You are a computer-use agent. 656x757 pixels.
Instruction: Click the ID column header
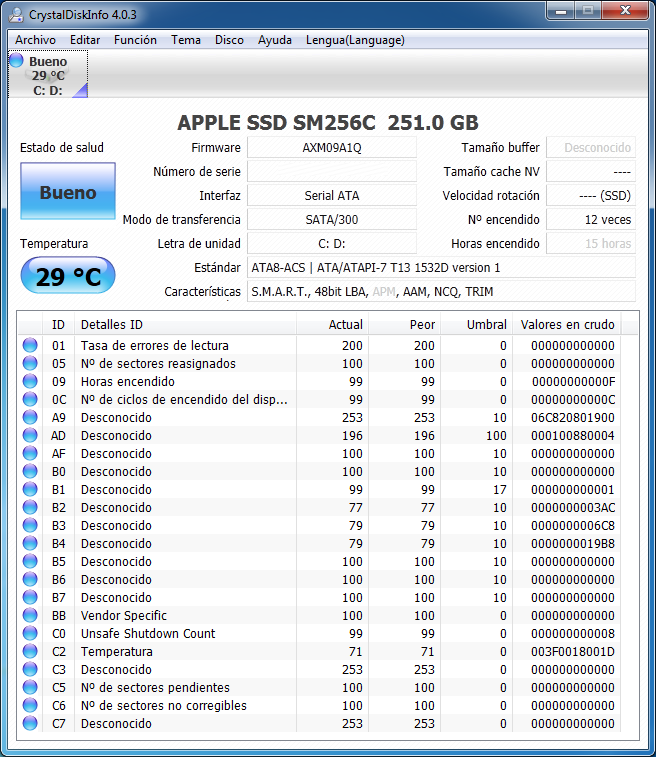click(58, 324)
